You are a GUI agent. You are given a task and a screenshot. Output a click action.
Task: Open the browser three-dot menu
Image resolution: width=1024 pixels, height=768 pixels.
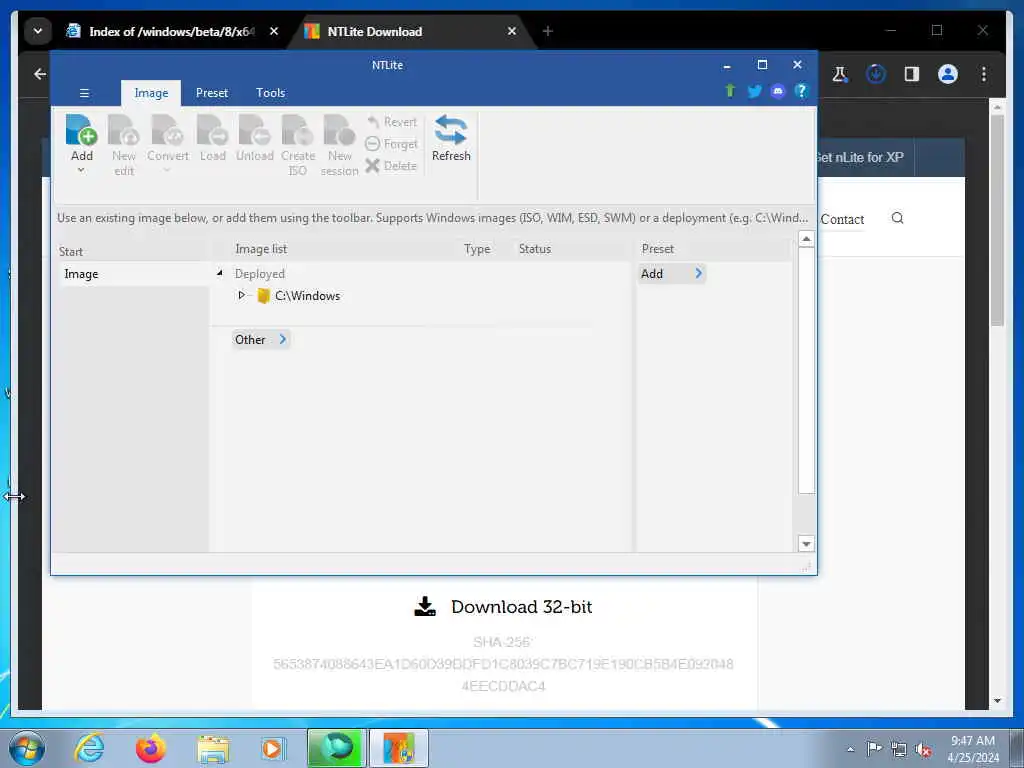[x=984, y=74]
